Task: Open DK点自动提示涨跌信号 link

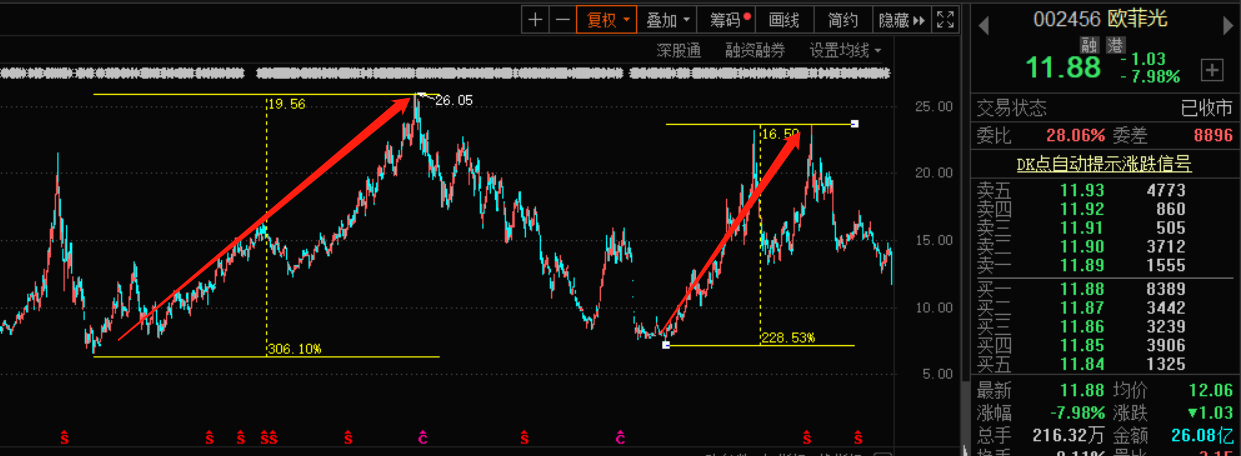Action: click(x=1103, y=163)
